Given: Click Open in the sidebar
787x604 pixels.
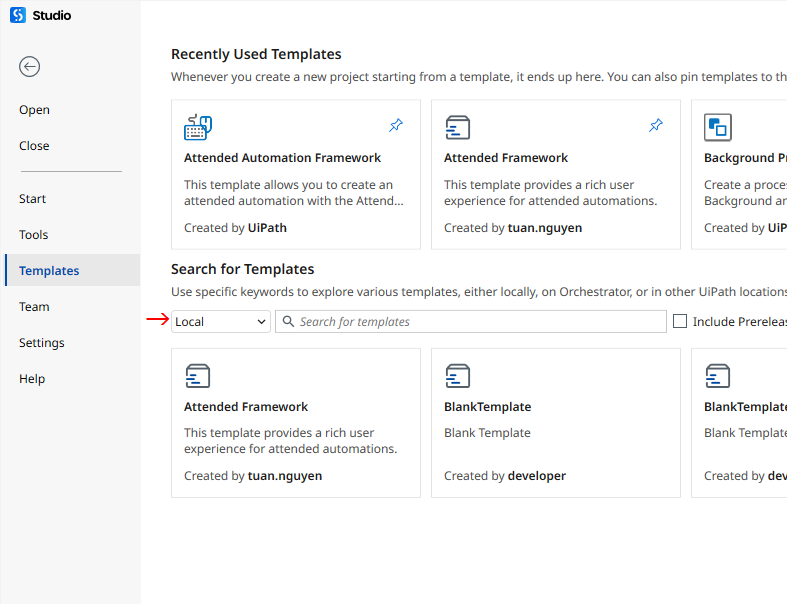Looking at the screenshot, I should (34, 109).
